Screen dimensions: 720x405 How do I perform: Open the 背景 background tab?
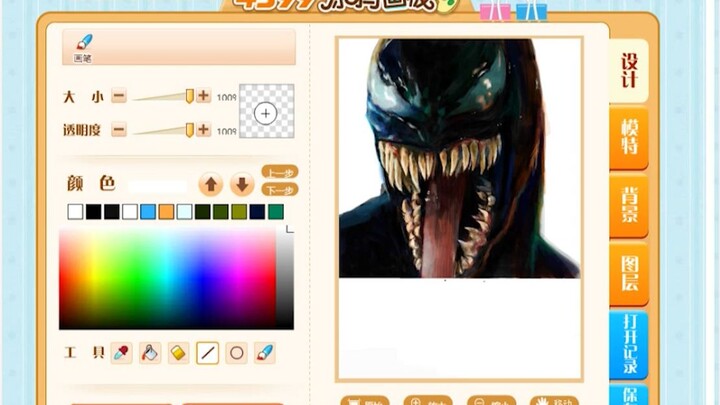[629, 205]
